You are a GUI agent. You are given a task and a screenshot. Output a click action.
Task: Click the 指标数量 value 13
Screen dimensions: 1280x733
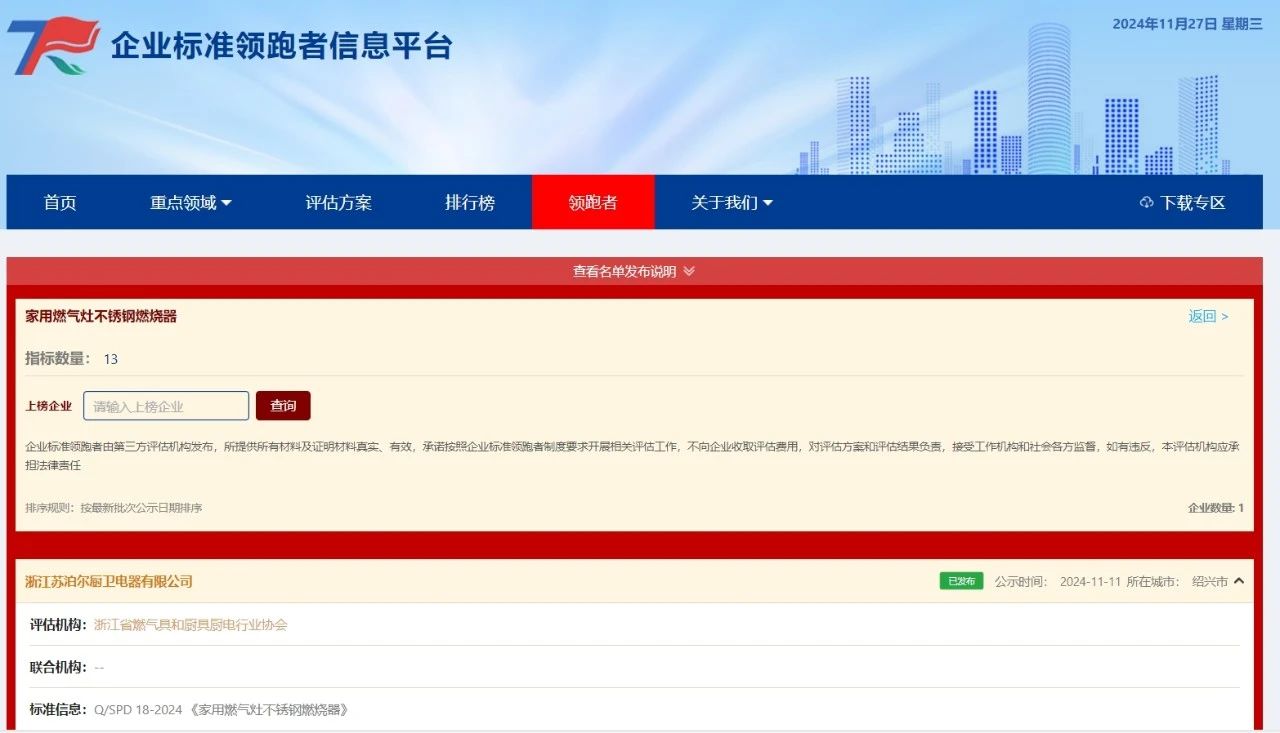click(x=111, y=359)
